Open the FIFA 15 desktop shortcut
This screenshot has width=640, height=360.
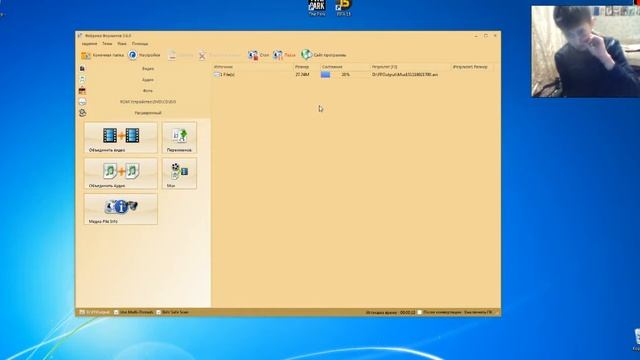(x=343, y=8)
